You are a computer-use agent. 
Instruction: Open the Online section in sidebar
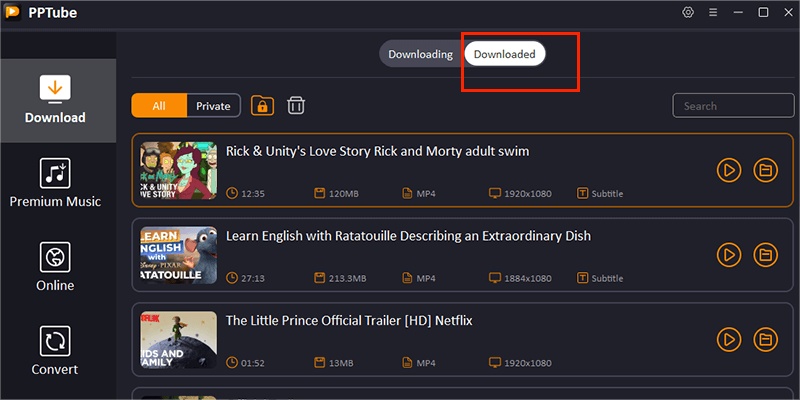[x=55, y=267]
